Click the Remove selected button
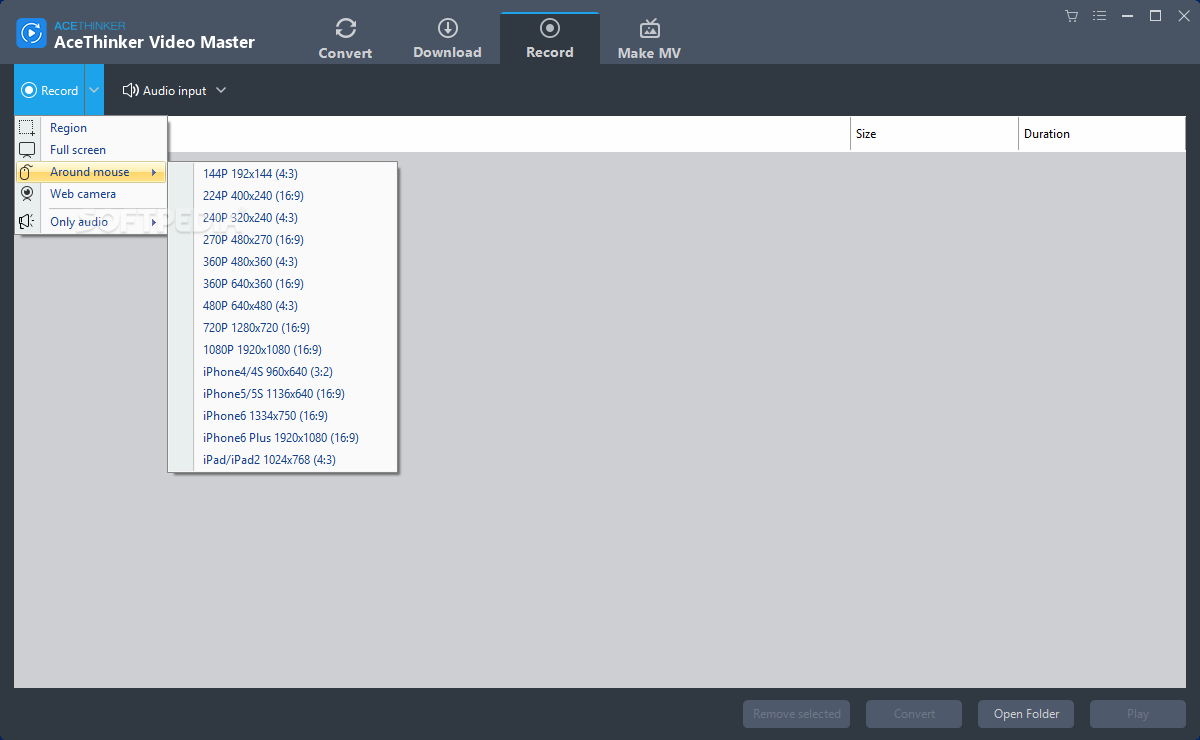 click(796, 714)
